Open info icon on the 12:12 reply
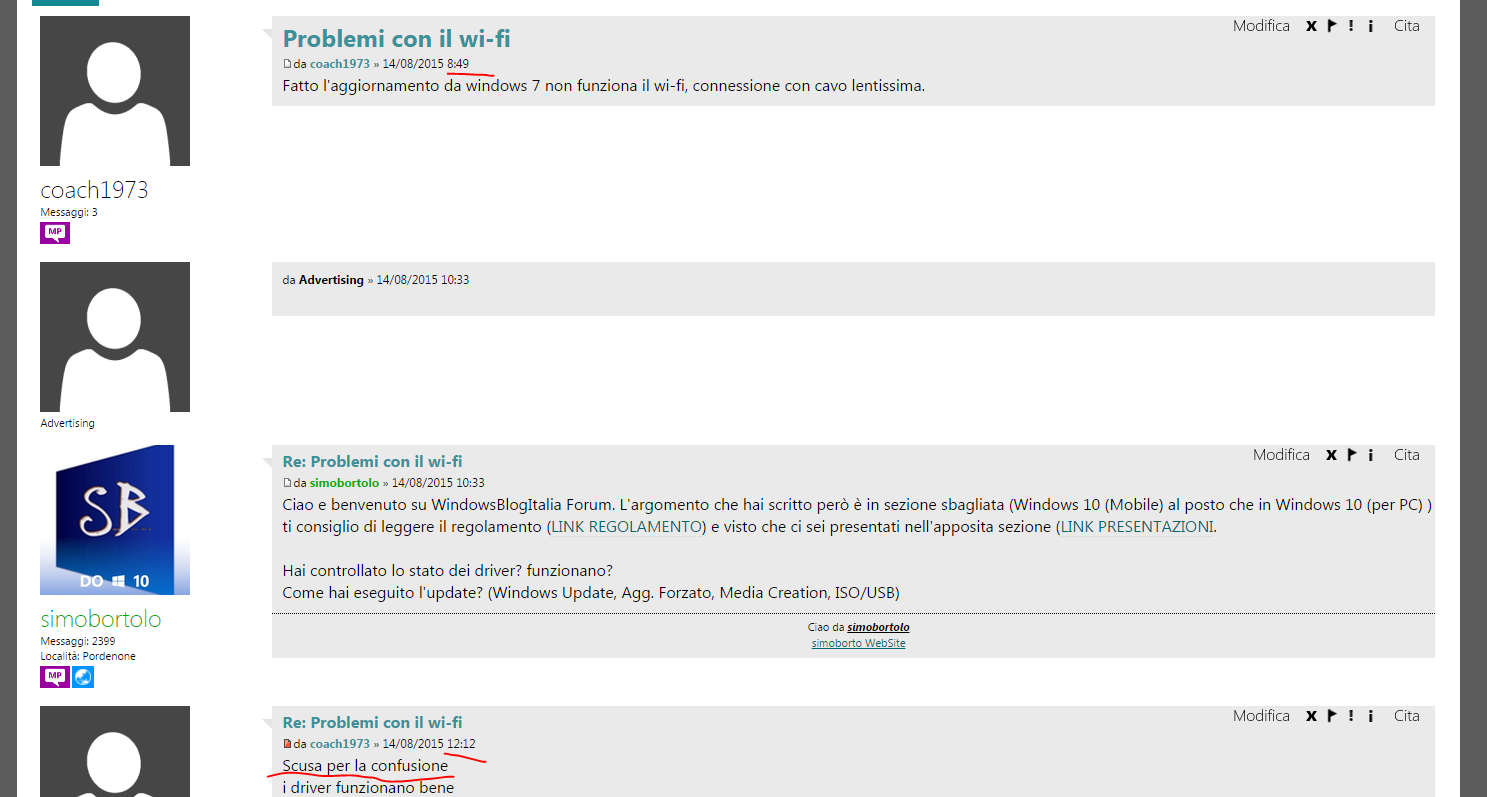The height and width of the screenshot is (797, 1487). pyautogui.click(x=1370, y=716)
